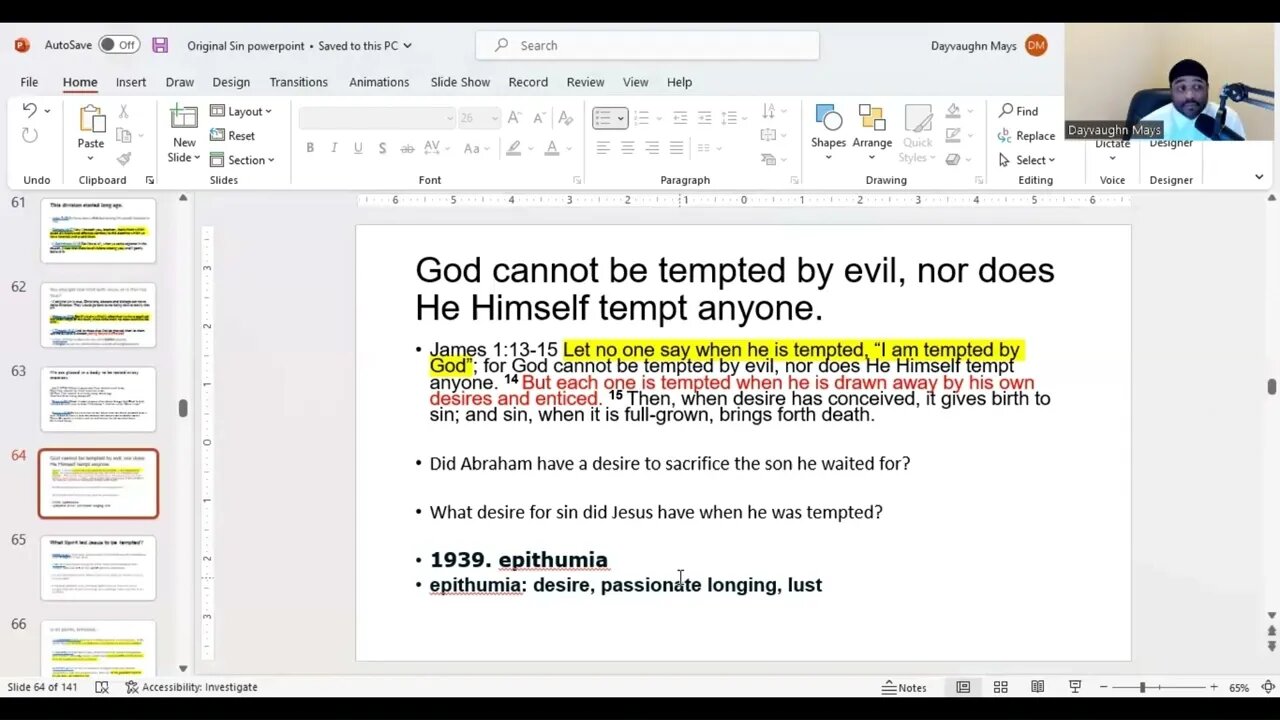
Task: Open Font dialog launcher
Action: click(x=577, y=180)
